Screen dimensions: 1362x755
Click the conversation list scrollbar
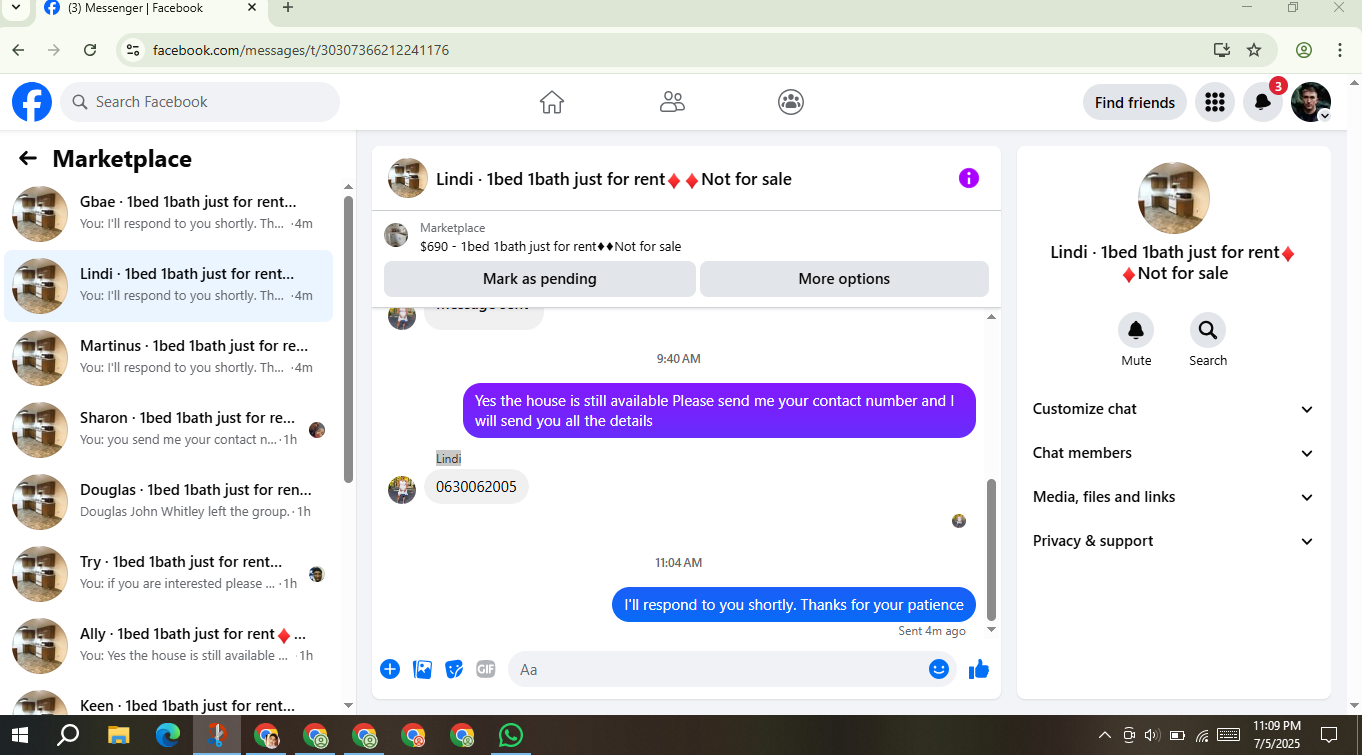point(348,340)
